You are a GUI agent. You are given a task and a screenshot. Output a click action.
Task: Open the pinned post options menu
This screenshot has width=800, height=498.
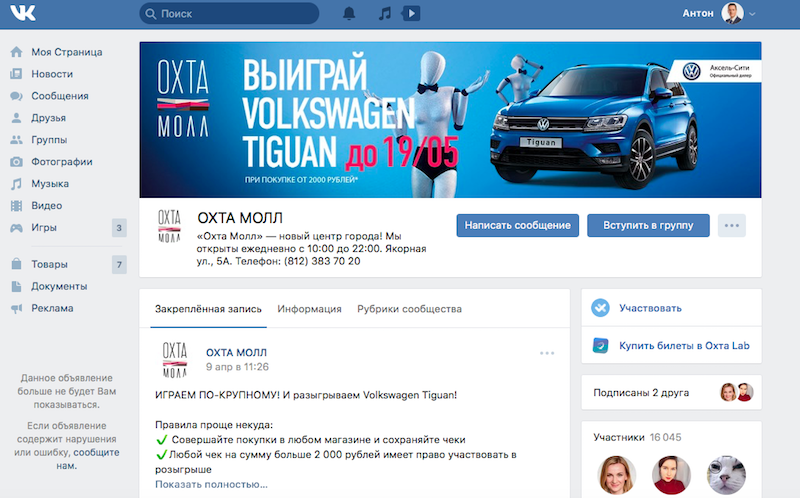point(547,353)
